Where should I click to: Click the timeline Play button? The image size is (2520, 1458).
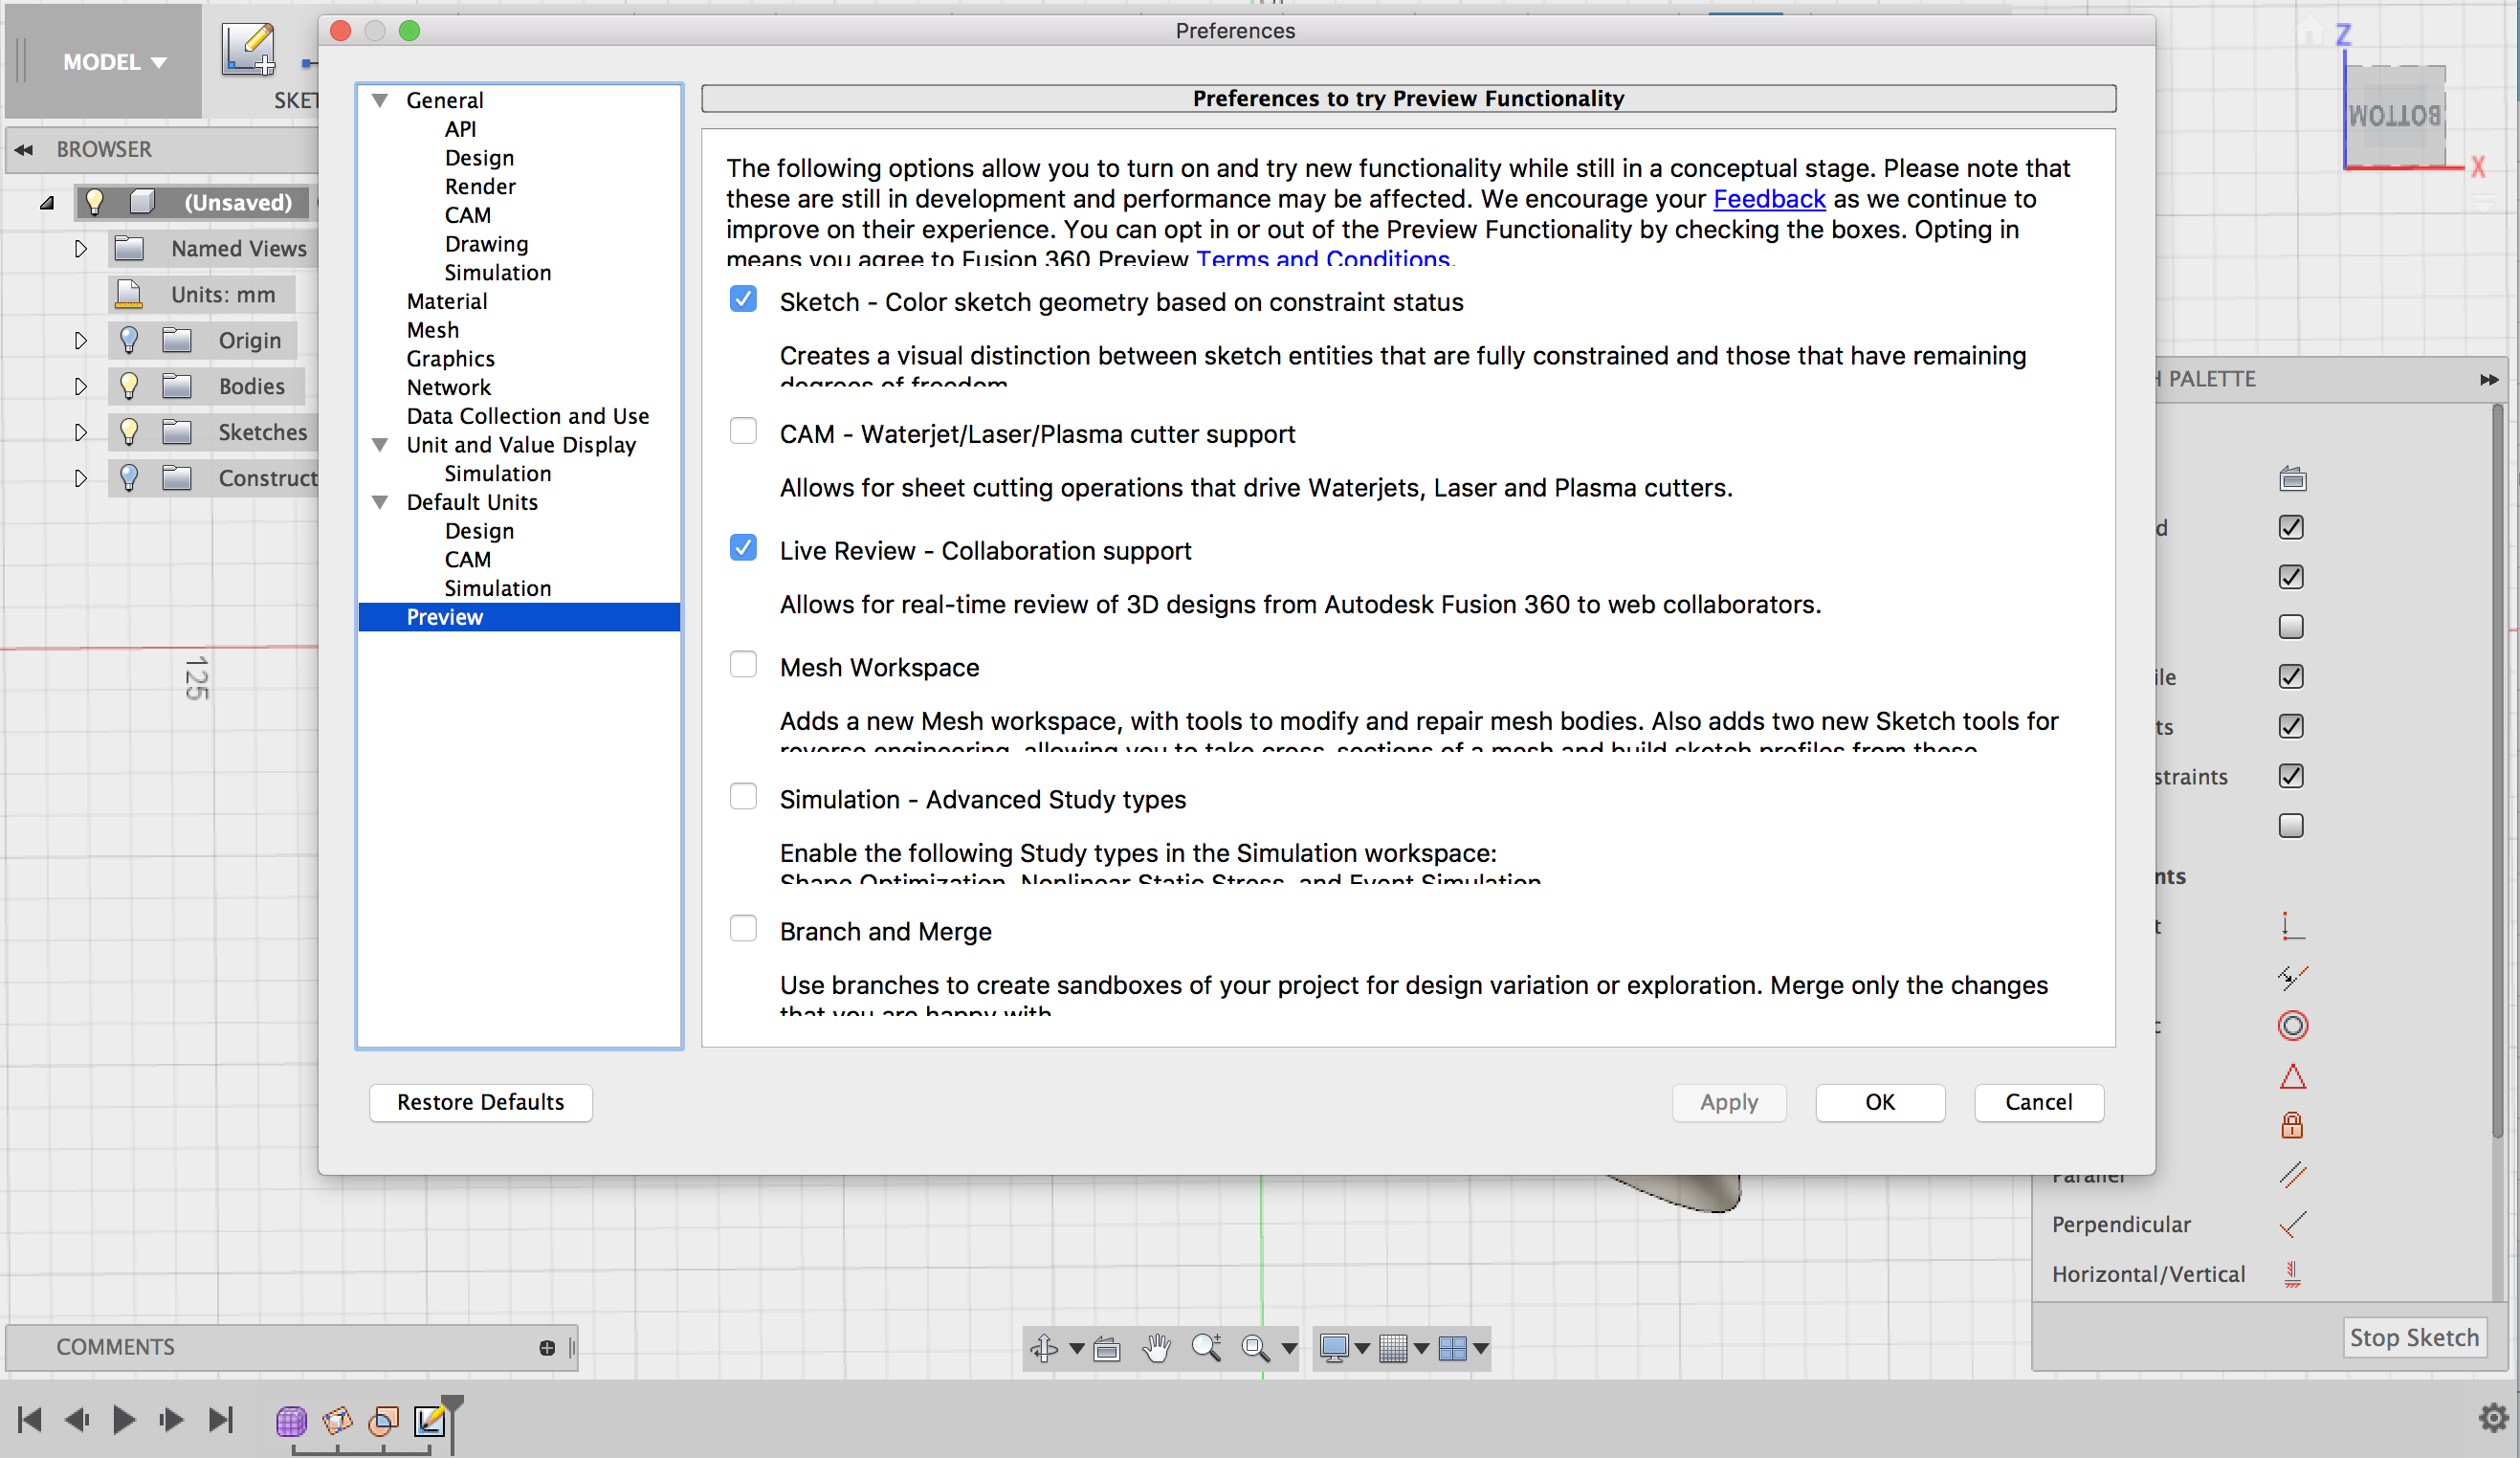124,1419
